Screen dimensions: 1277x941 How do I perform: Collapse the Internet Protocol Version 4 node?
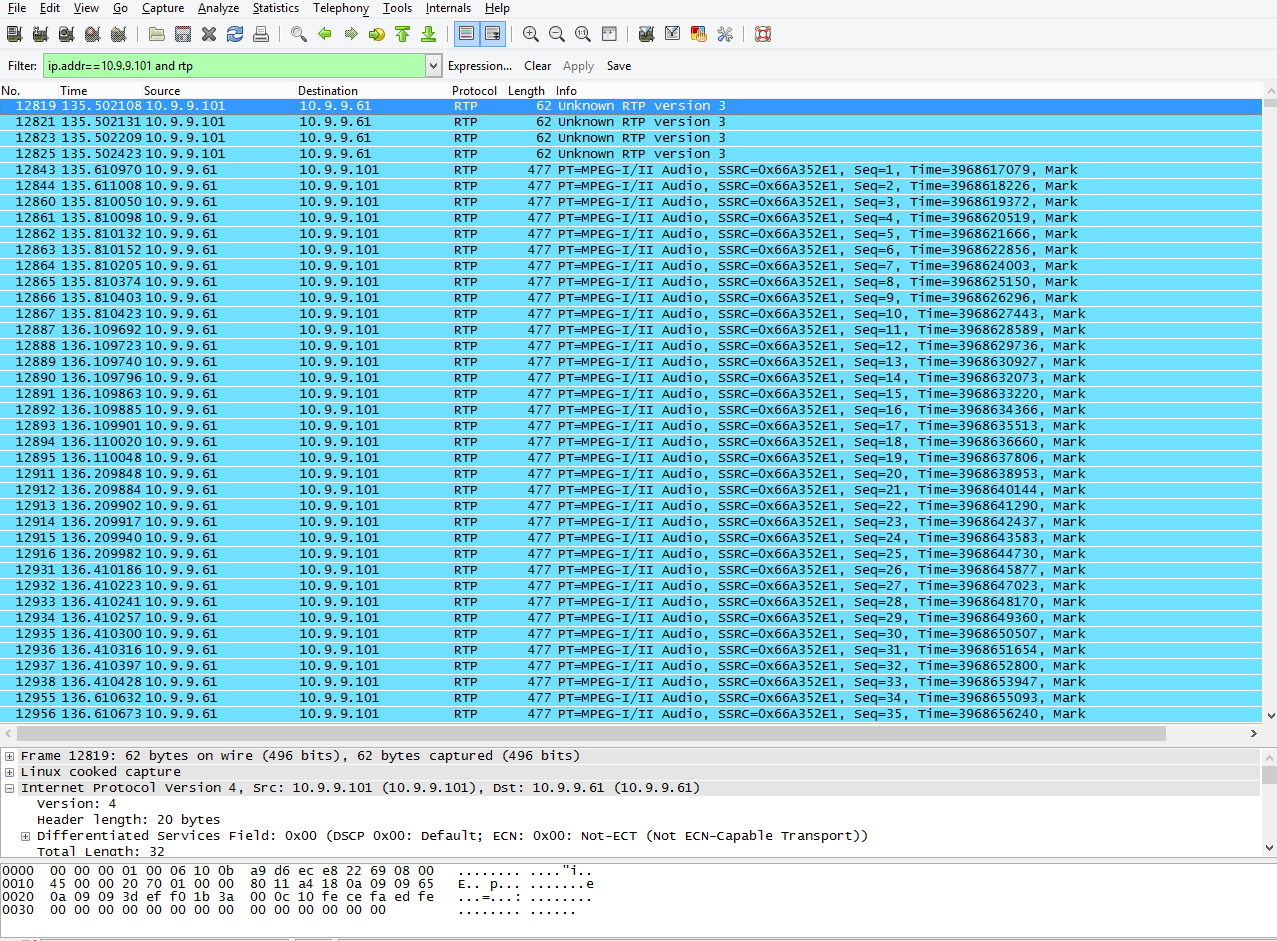click(x=10, y=788)
